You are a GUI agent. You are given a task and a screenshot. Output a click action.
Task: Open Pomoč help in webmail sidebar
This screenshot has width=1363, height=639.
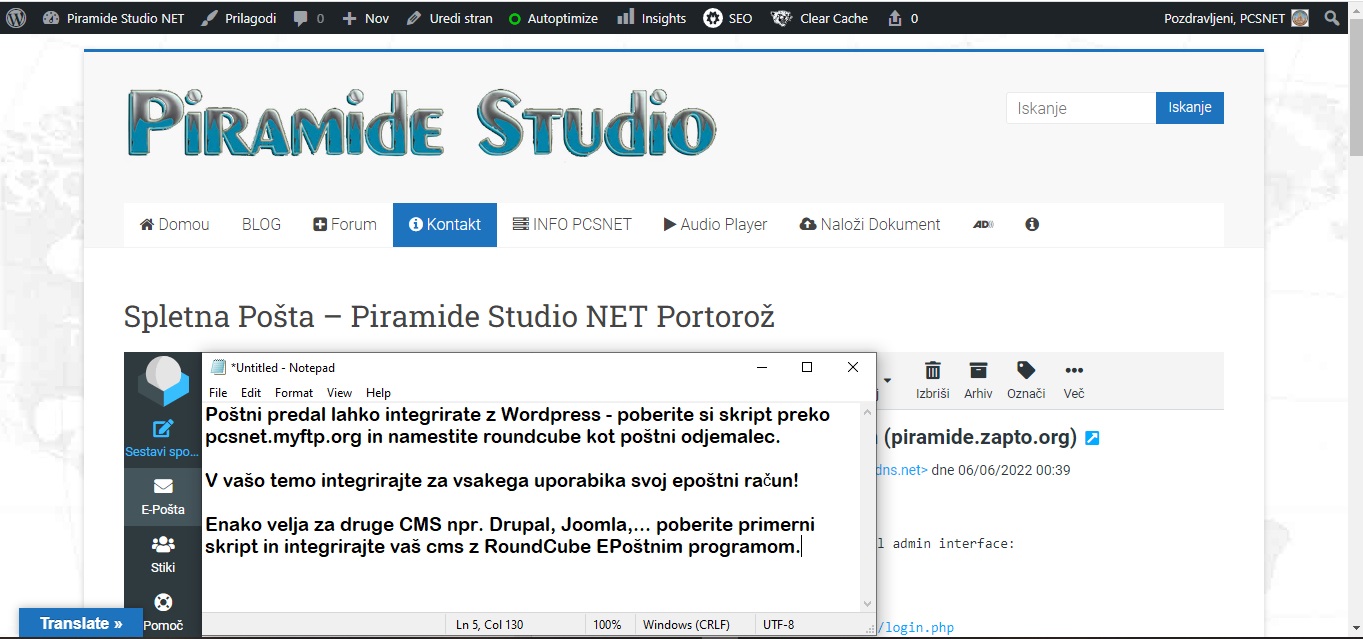(x=163, y=612)
